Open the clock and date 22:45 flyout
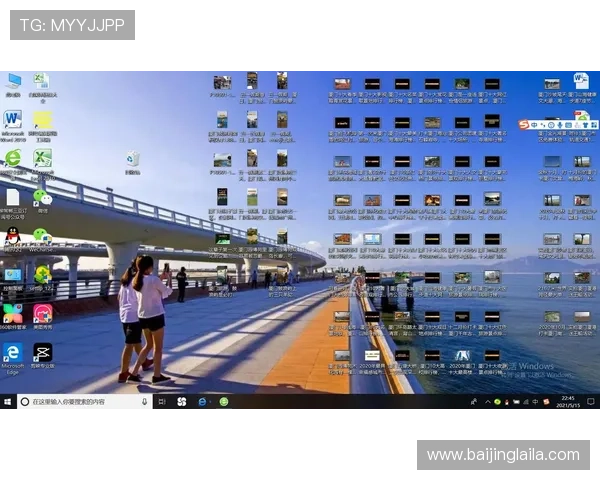Image resolution: width=600 pixels, height=480 pixels. point(569,401)
